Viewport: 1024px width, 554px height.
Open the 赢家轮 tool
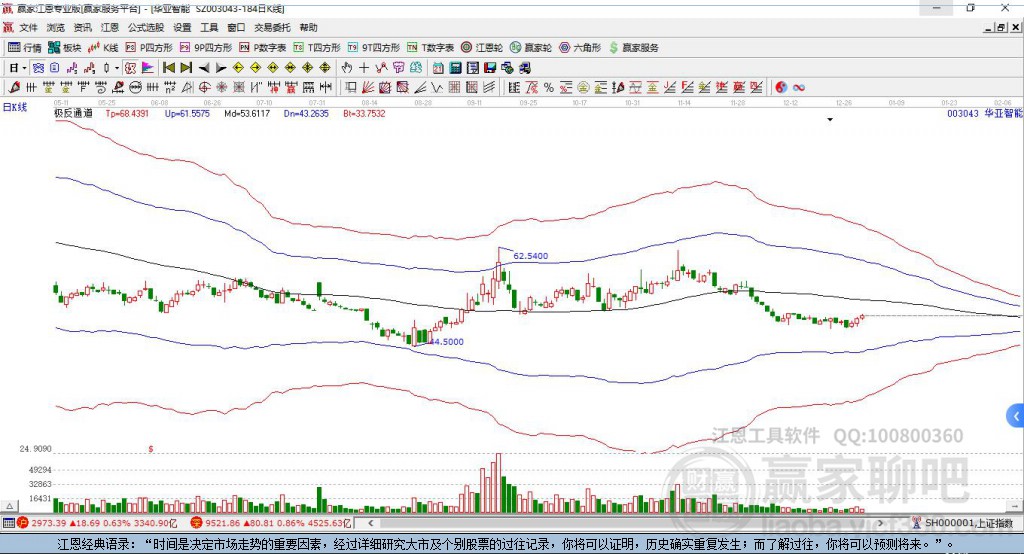pyautogui.click(x=531, y=48)
